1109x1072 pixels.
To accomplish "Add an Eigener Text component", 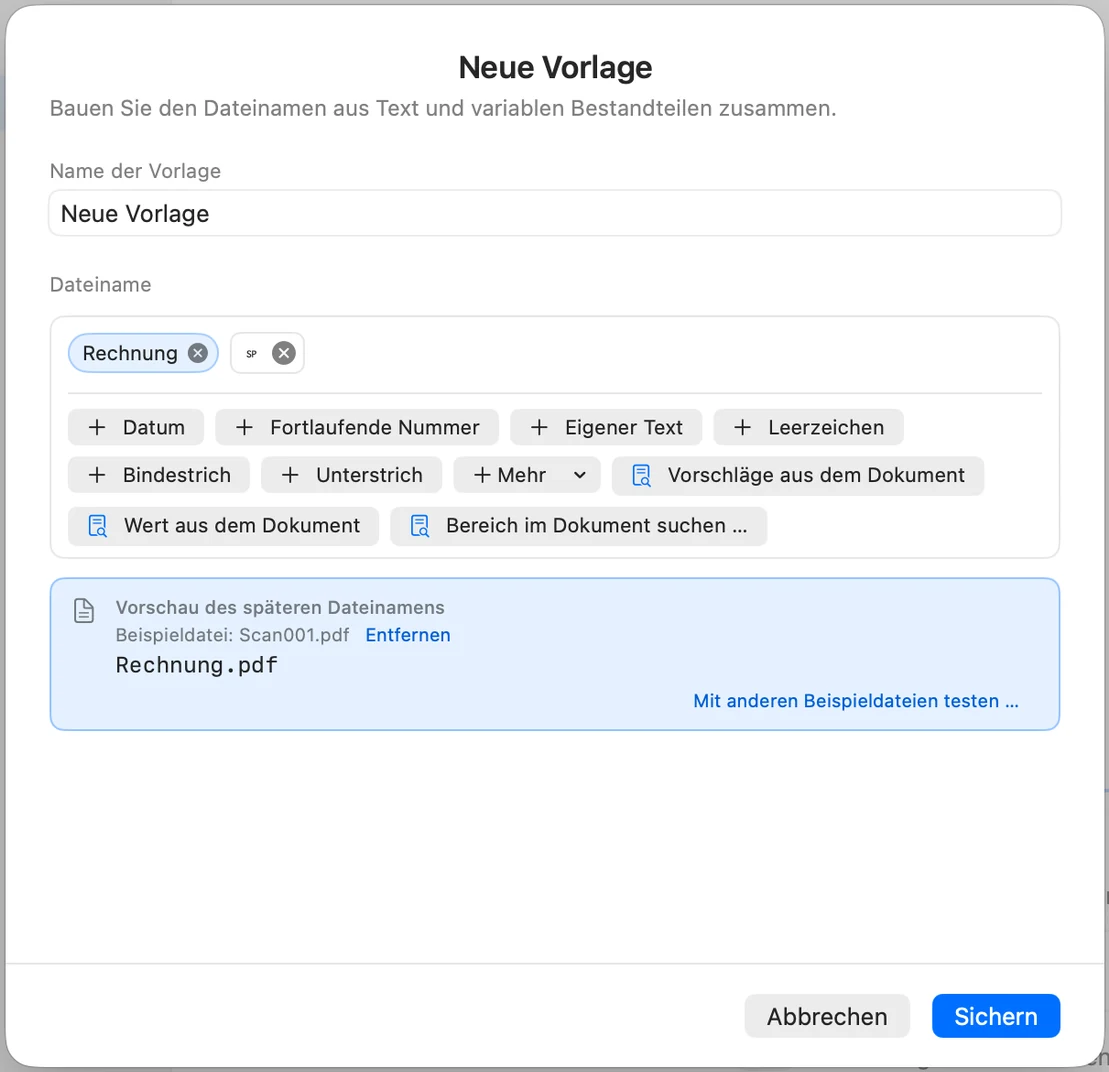I will [x=606, y=427].
